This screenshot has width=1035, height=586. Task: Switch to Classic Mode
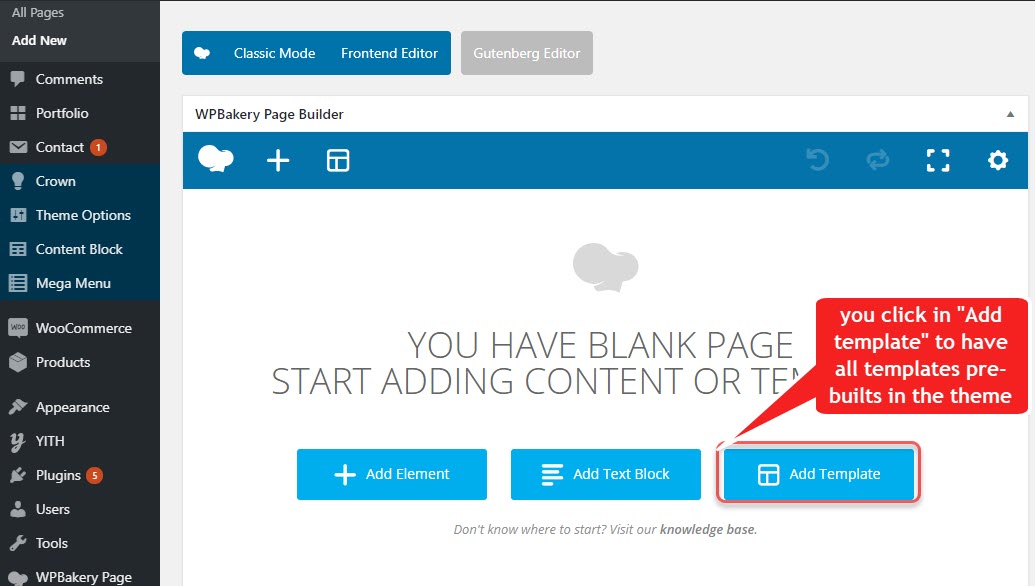[x=274, y=53]
